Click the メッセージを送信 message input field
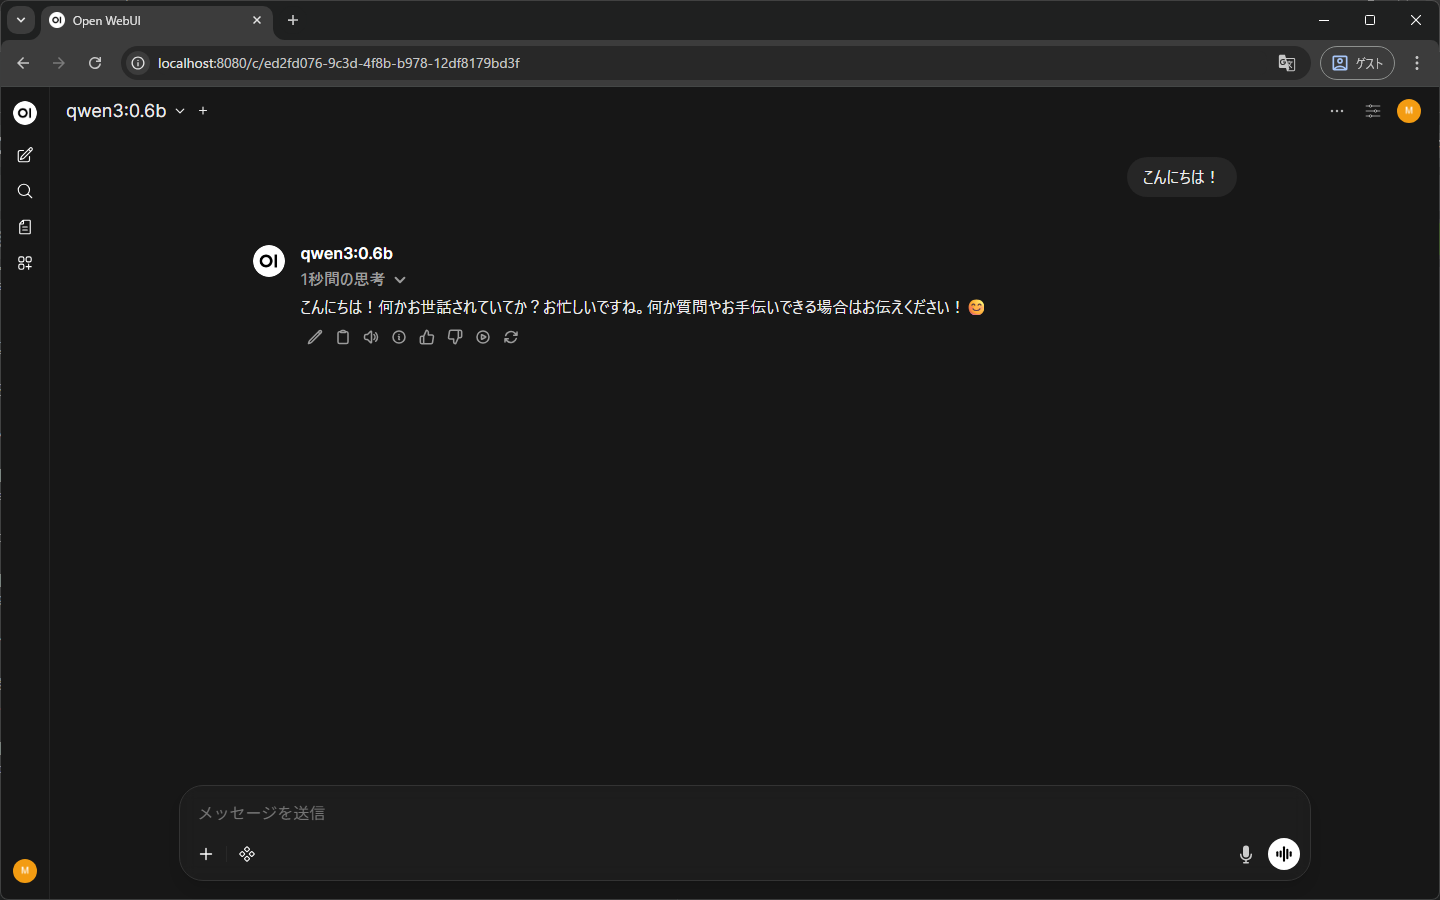The width and height of the screenshot is (1440, 900). (x=744, y=813)
